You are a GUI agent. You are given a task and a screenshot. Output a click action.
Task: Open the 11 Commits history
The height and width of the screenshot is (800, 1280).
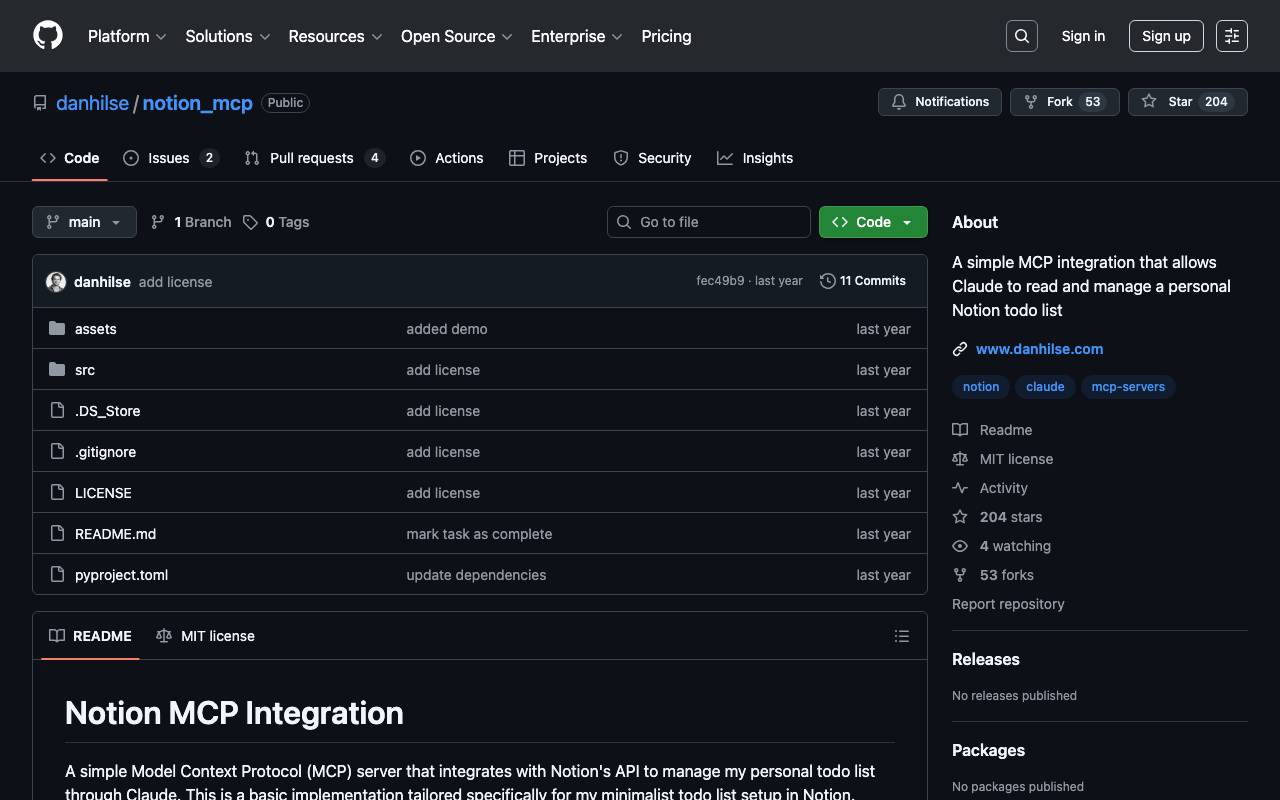point(862,281)
